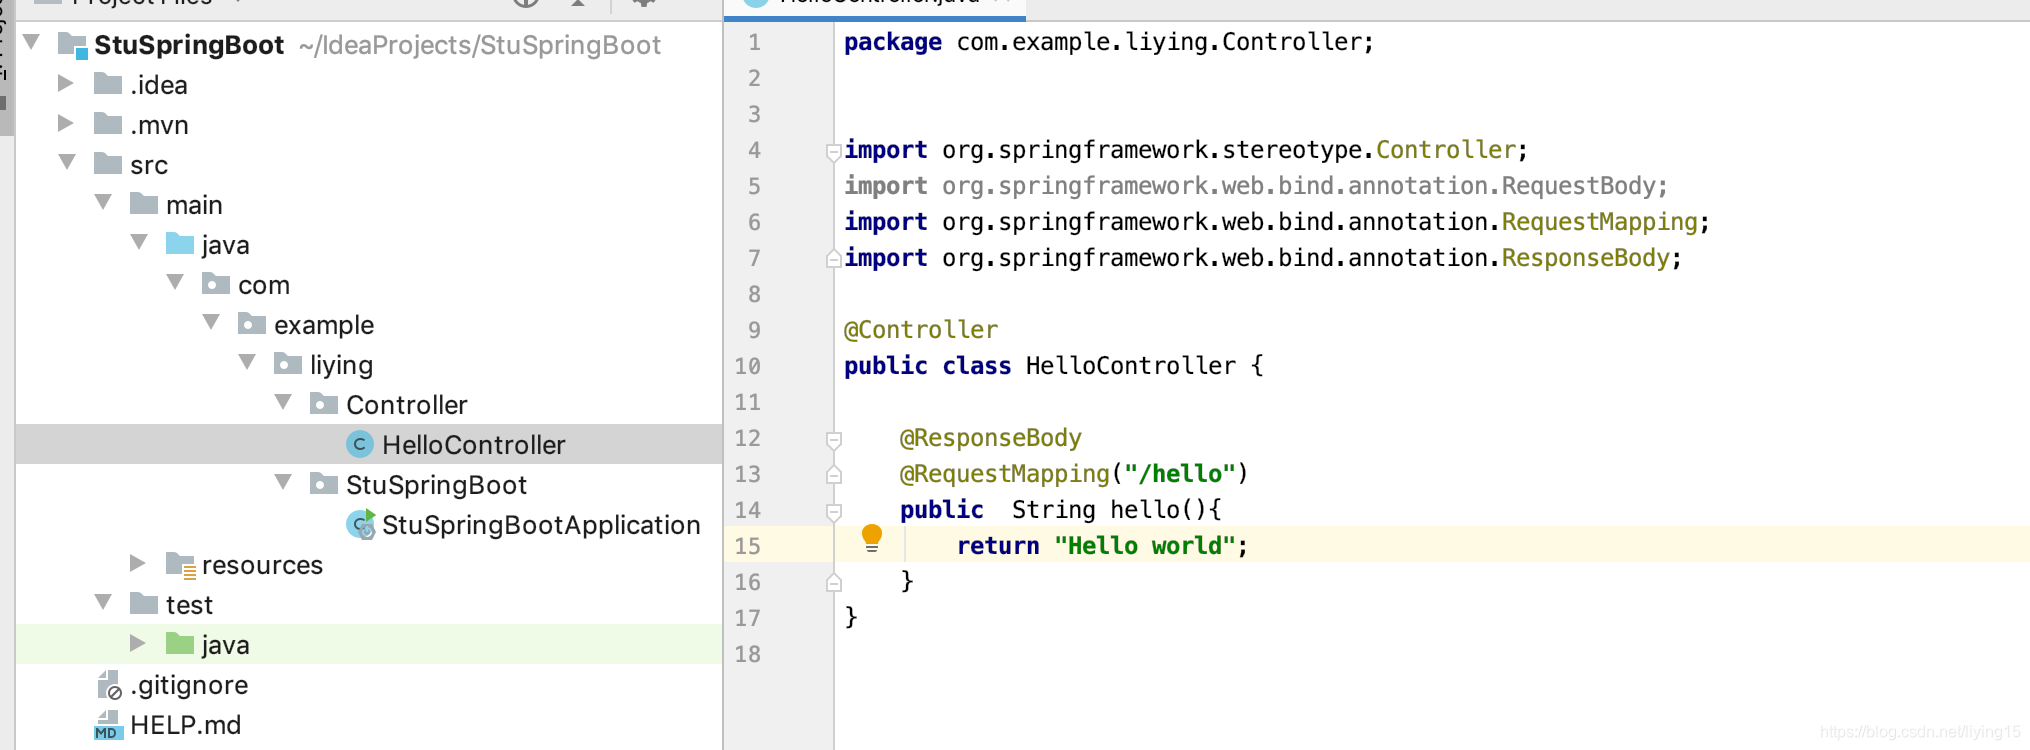Expand the .mvn folder
2030x750 pixels.
pyautogui.click(x=66, y=123)
